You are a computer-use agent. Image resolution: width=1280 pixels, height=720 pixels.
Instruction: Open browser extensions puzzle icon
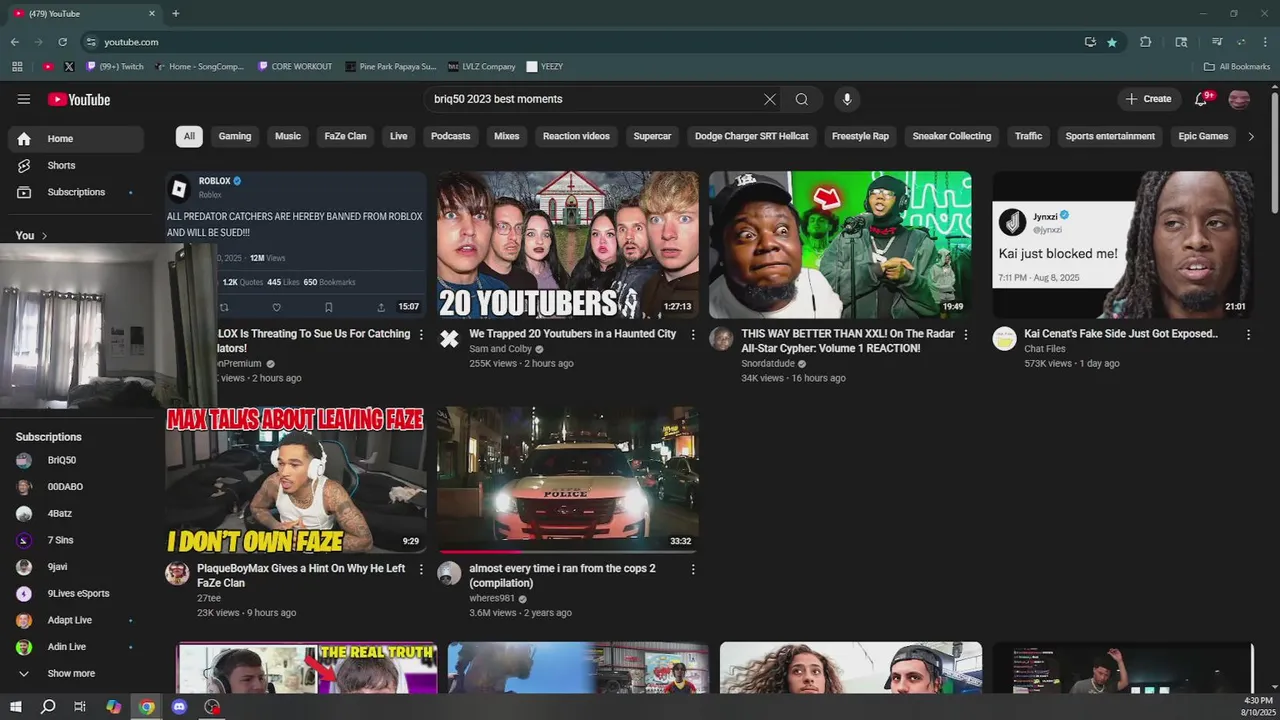pos(1146,42)
